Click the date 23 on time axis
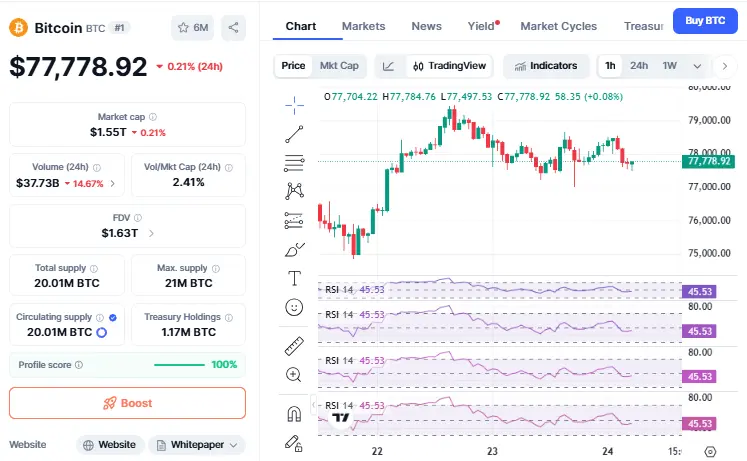The width and height of the screenshot is (747, 461). coord(492,451)
